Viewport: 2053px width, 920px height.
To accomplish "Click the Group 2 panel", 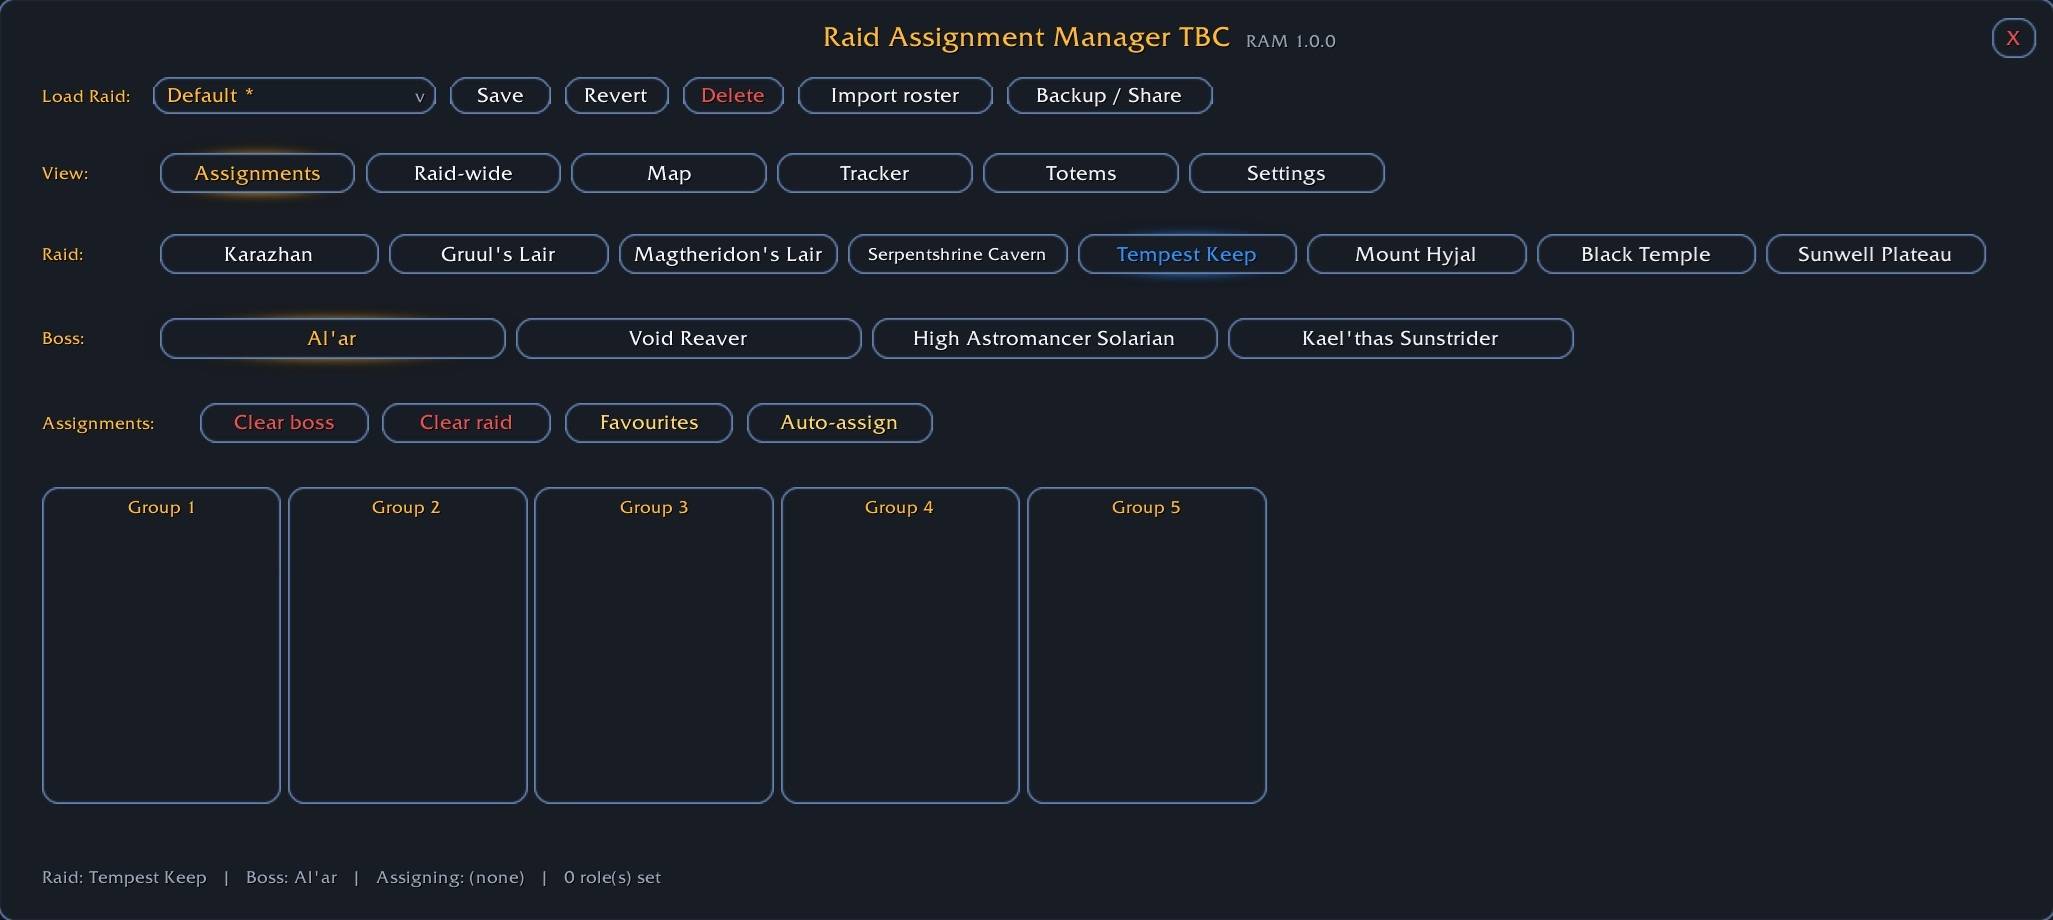I will click(x=407, y=645).
